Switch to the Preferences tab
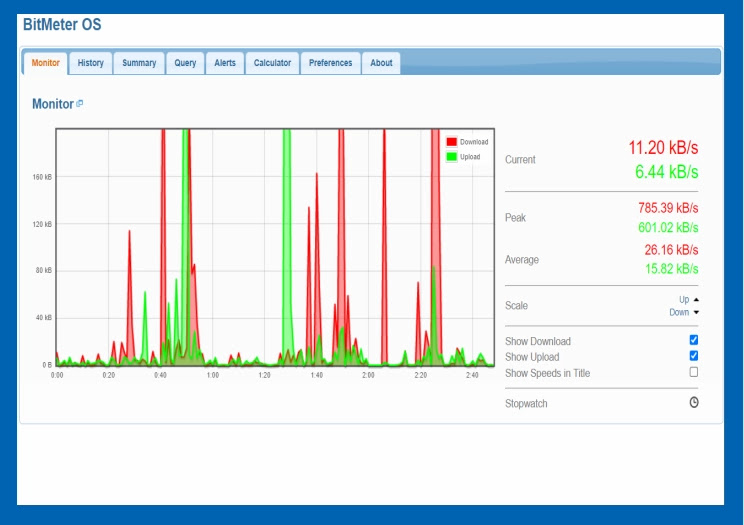Screen dimensions: 744x525 [x=331, y=63]
